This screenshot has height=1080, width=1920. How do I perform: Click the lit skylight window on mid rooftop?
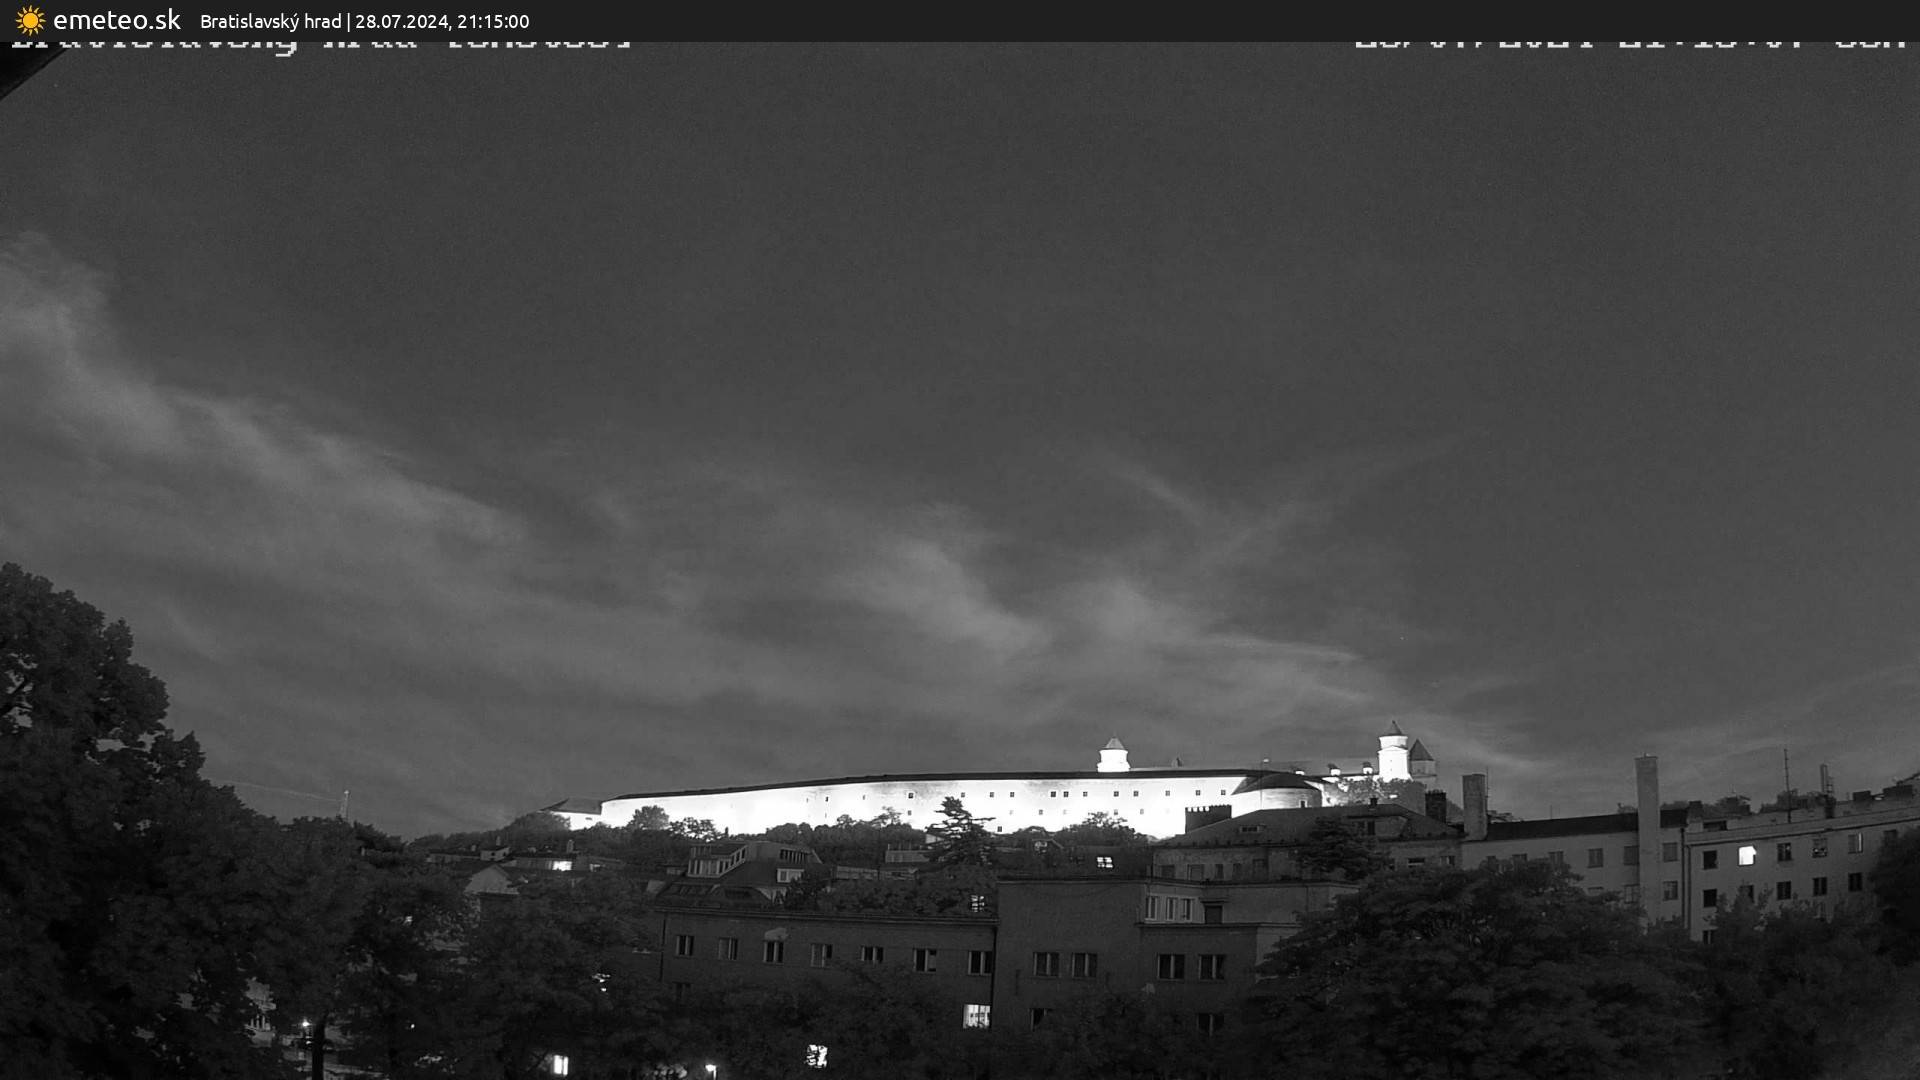click(1104, 861)
